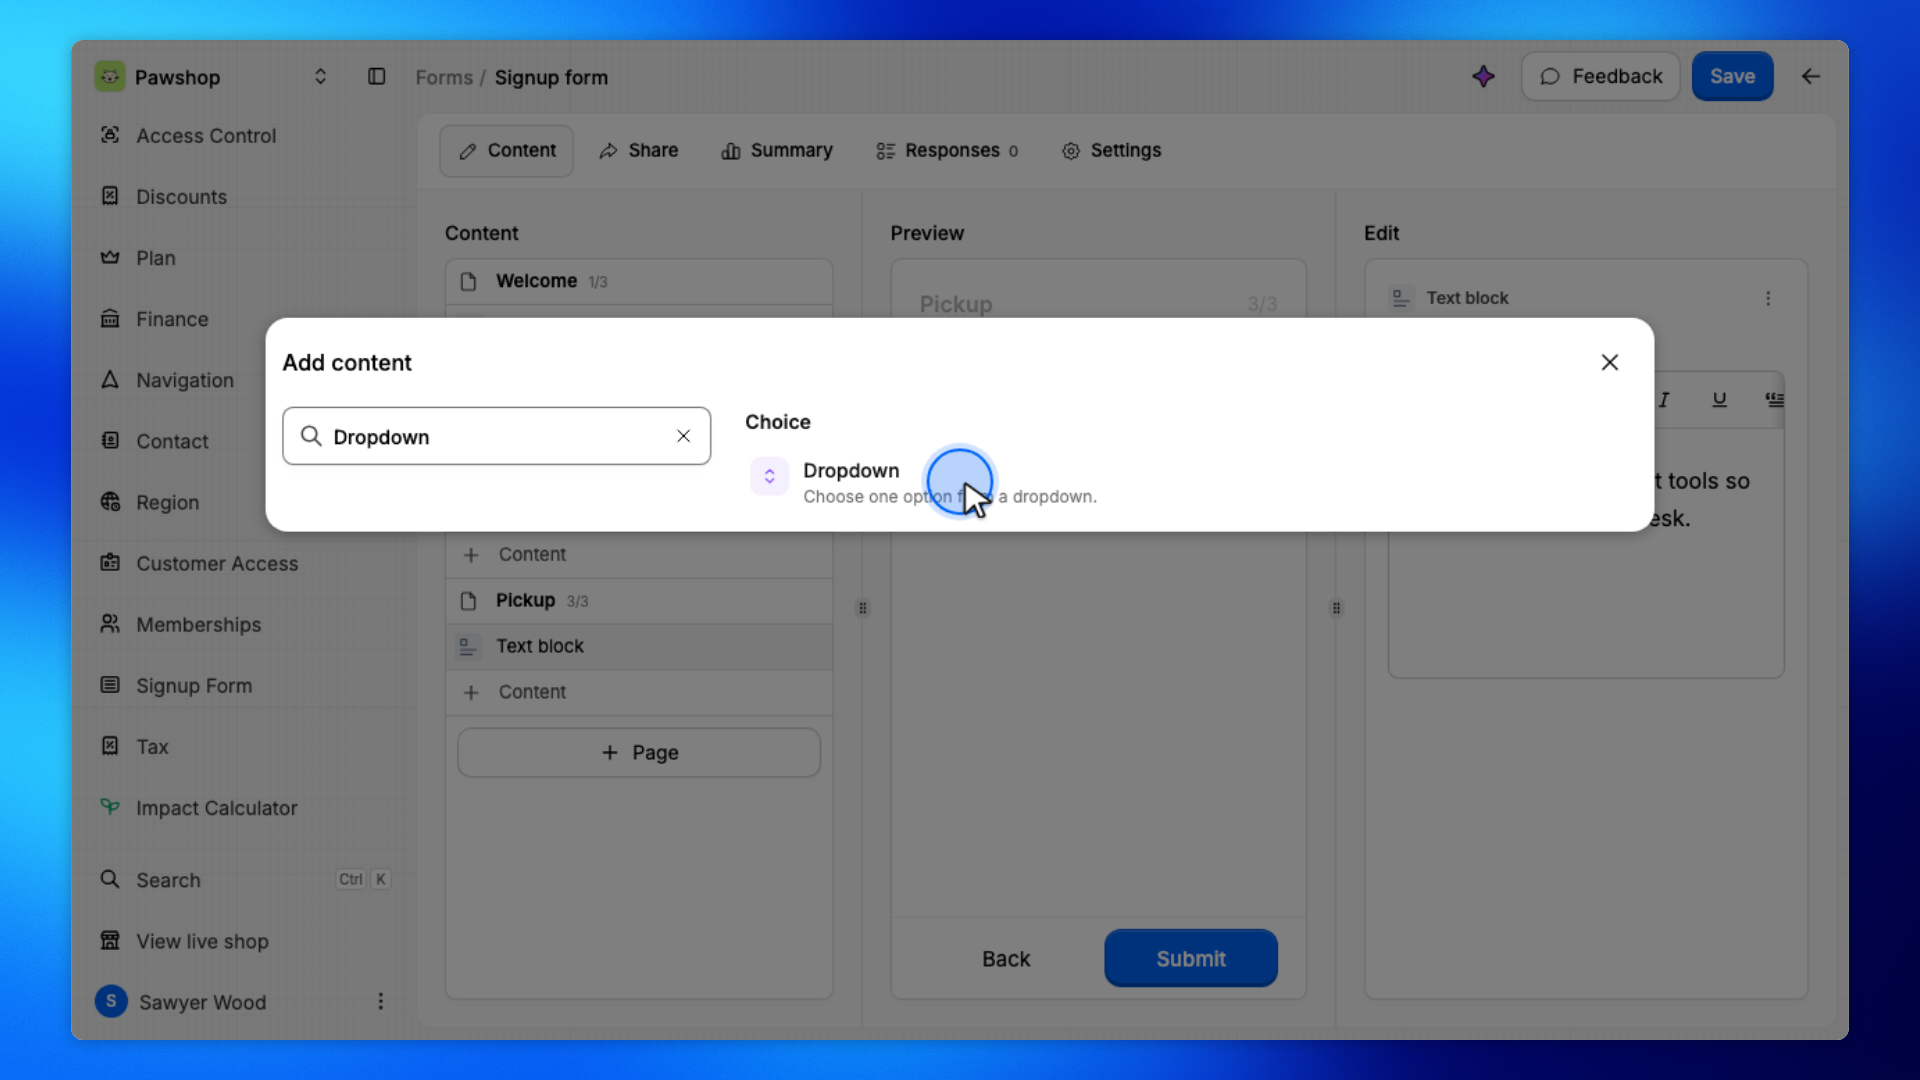Viewport: 1920px width, 1080px height.
Task: Switch to the Content tab
Action: pyautogui.click(x=506, y=150)
